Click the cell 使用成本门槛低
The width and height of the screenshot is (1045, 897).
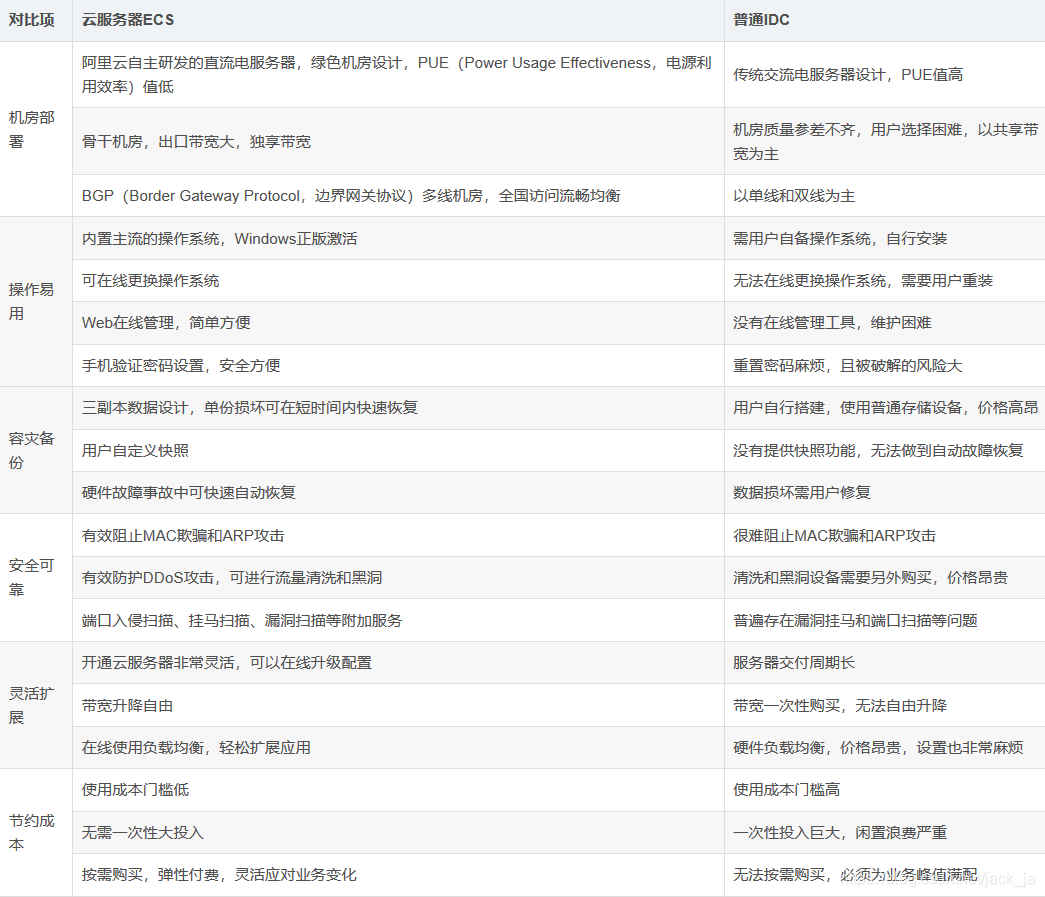pyautogui.click(x=399, y=790)
